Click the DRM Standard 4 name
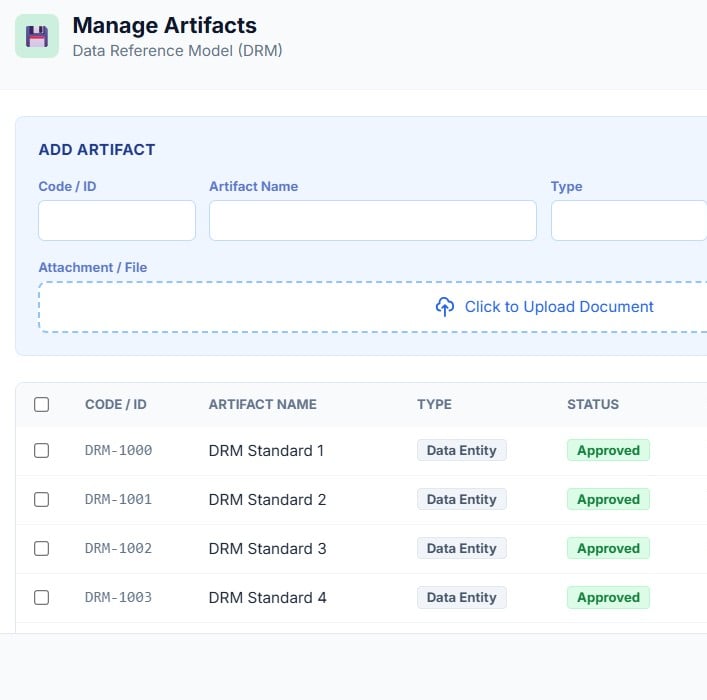The height and width of the screenshot is (700, 707). point(267,598)
